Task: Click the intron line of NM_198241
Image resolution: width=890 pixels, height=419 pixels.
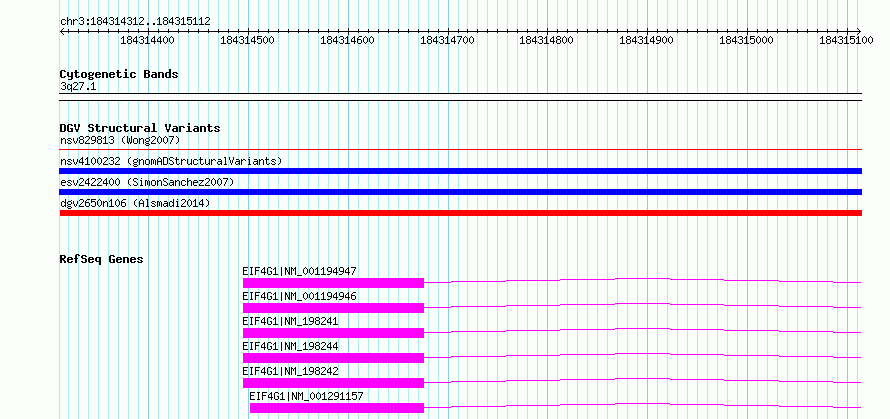Action: [643, 328]
